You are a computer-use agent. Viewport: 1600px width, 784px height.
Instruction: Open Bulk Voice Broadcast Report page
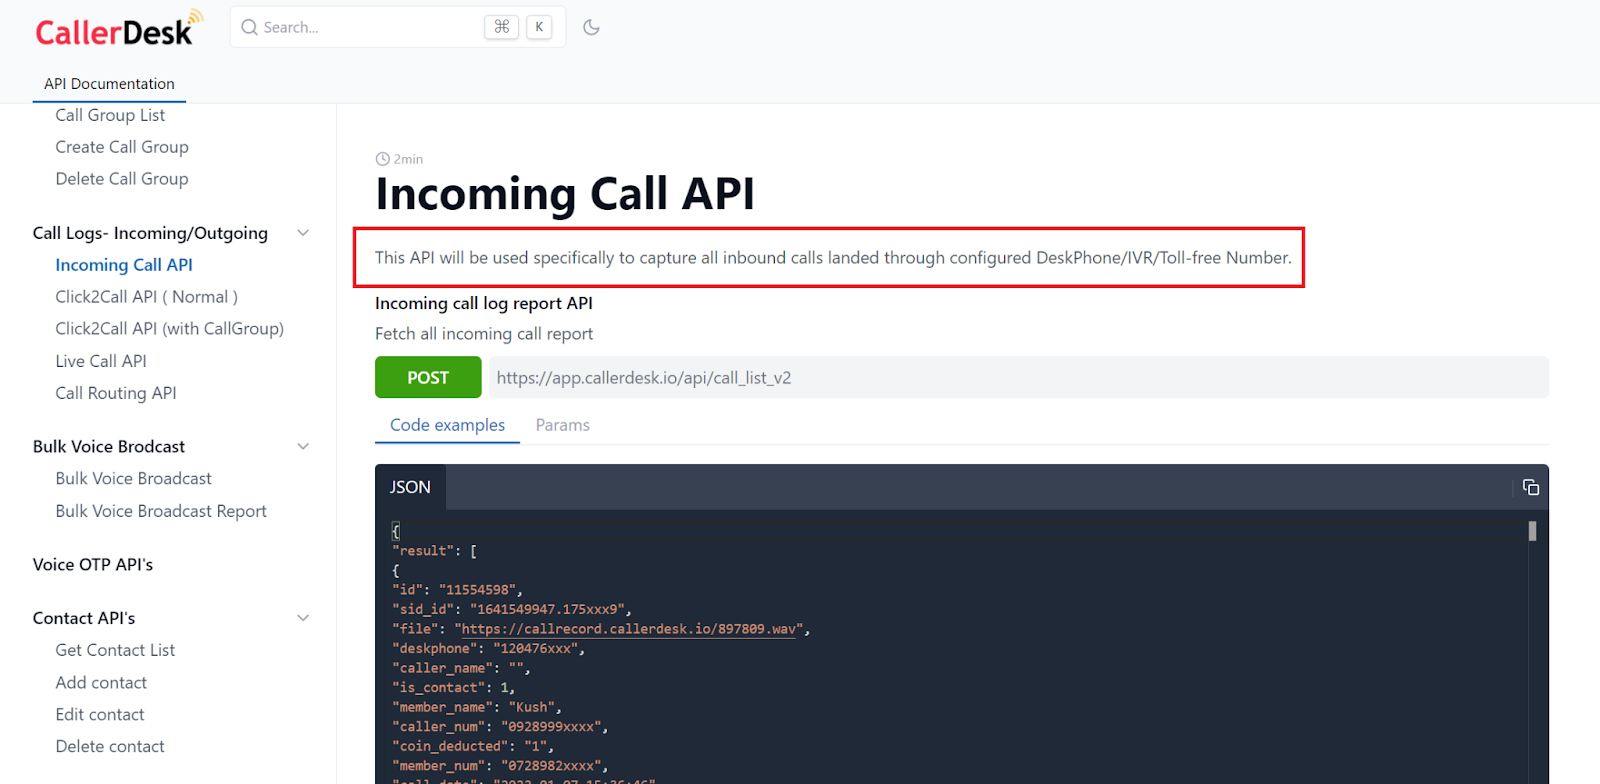[161, 511]
